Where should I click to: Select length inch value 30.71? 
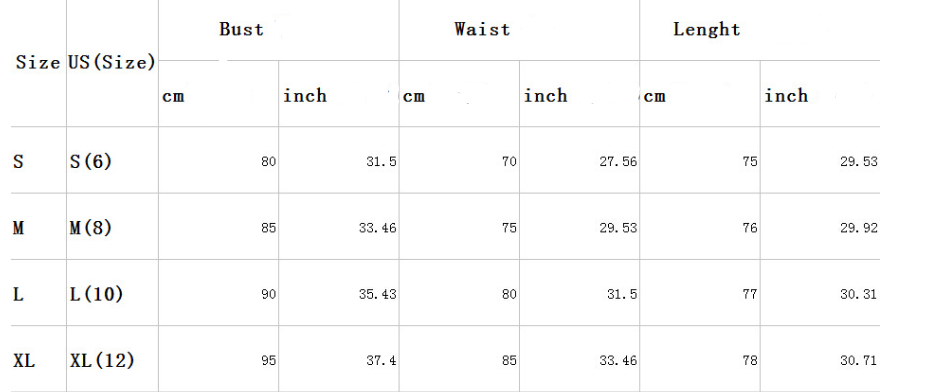tap(859, 361)
